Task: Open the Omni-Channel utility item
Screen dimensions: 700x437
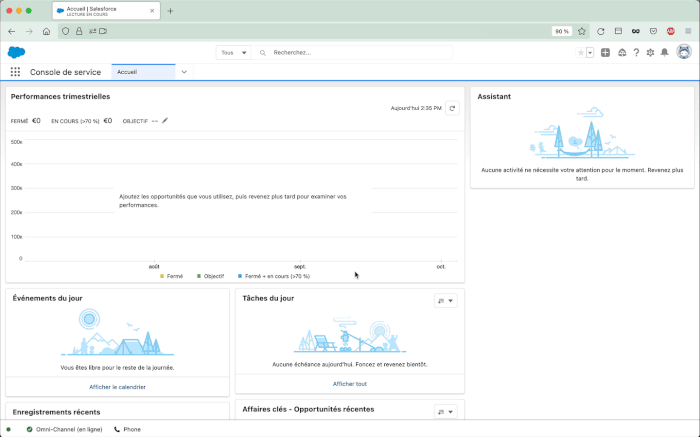Action: (64, 429)
